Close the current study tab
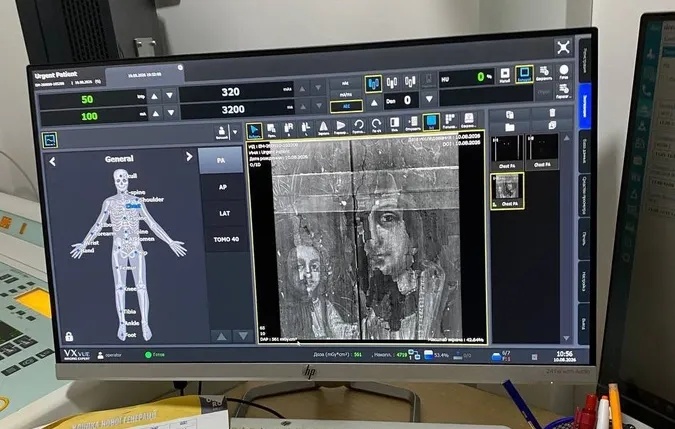Image resolution: width=675 pixels, height=429 pixels. point(180,68)
